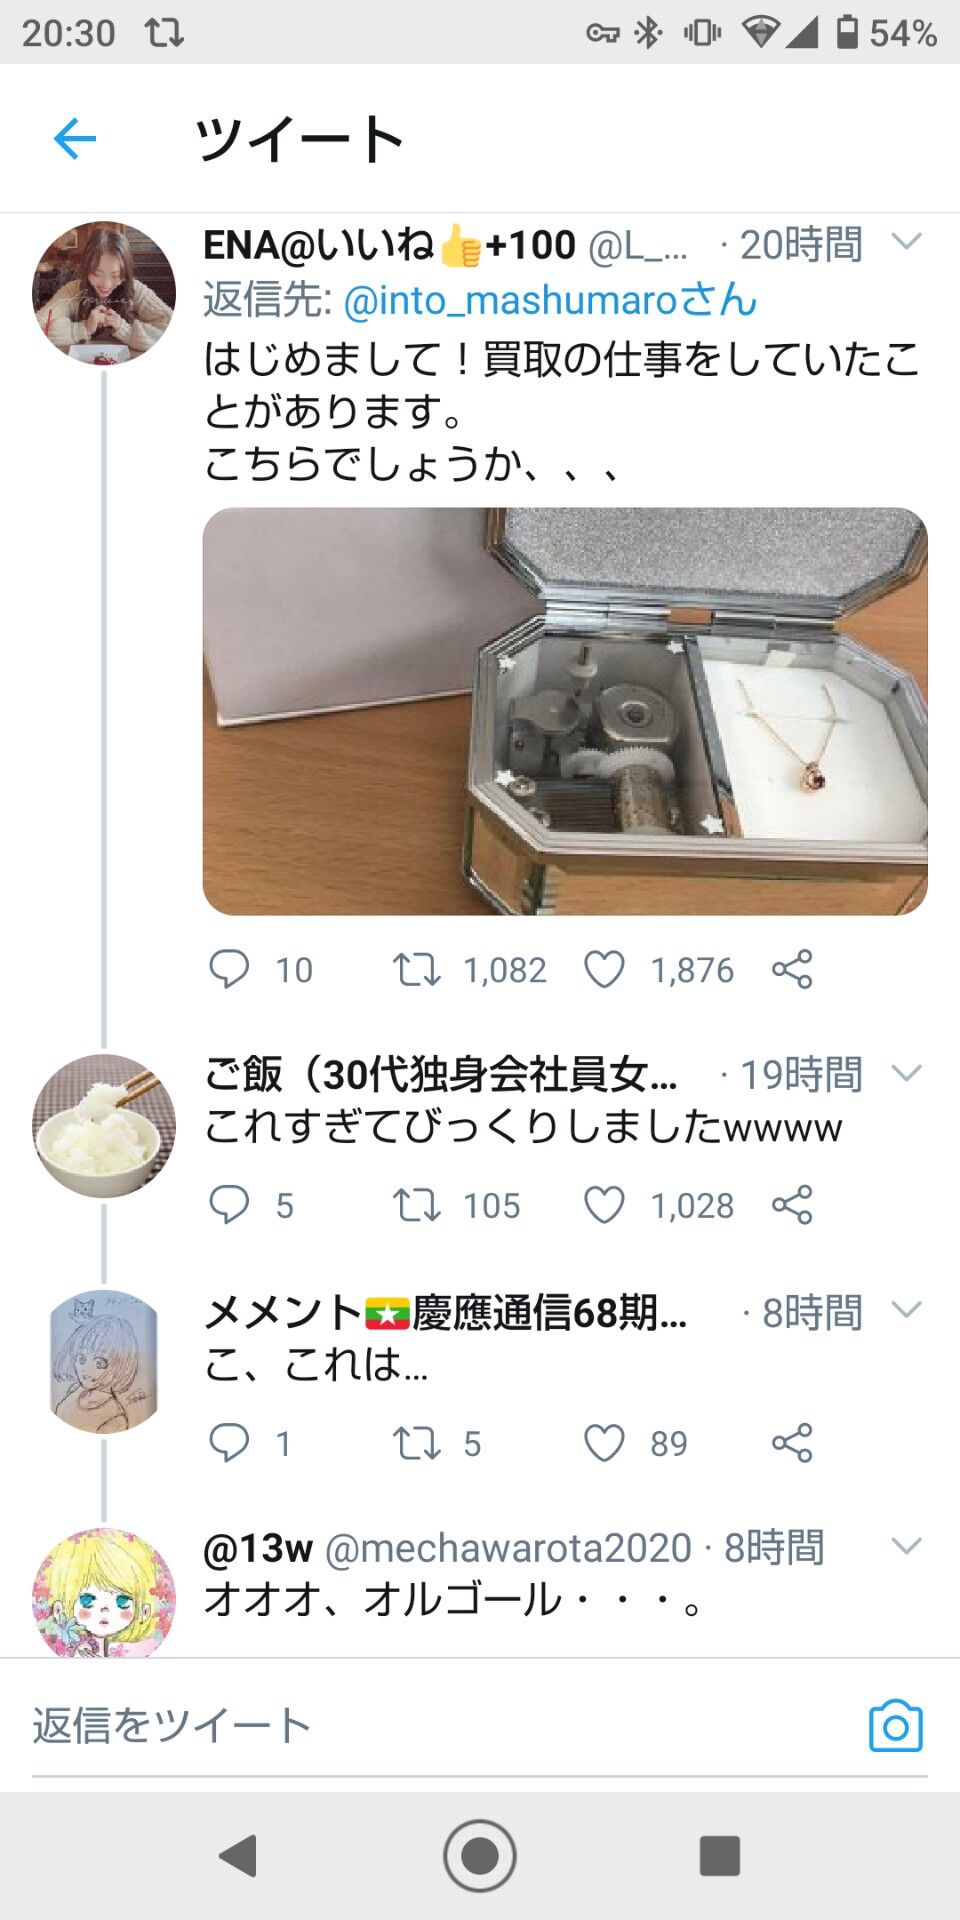Expand menu chevron on ご飯 tweet

pos(906,1073)
